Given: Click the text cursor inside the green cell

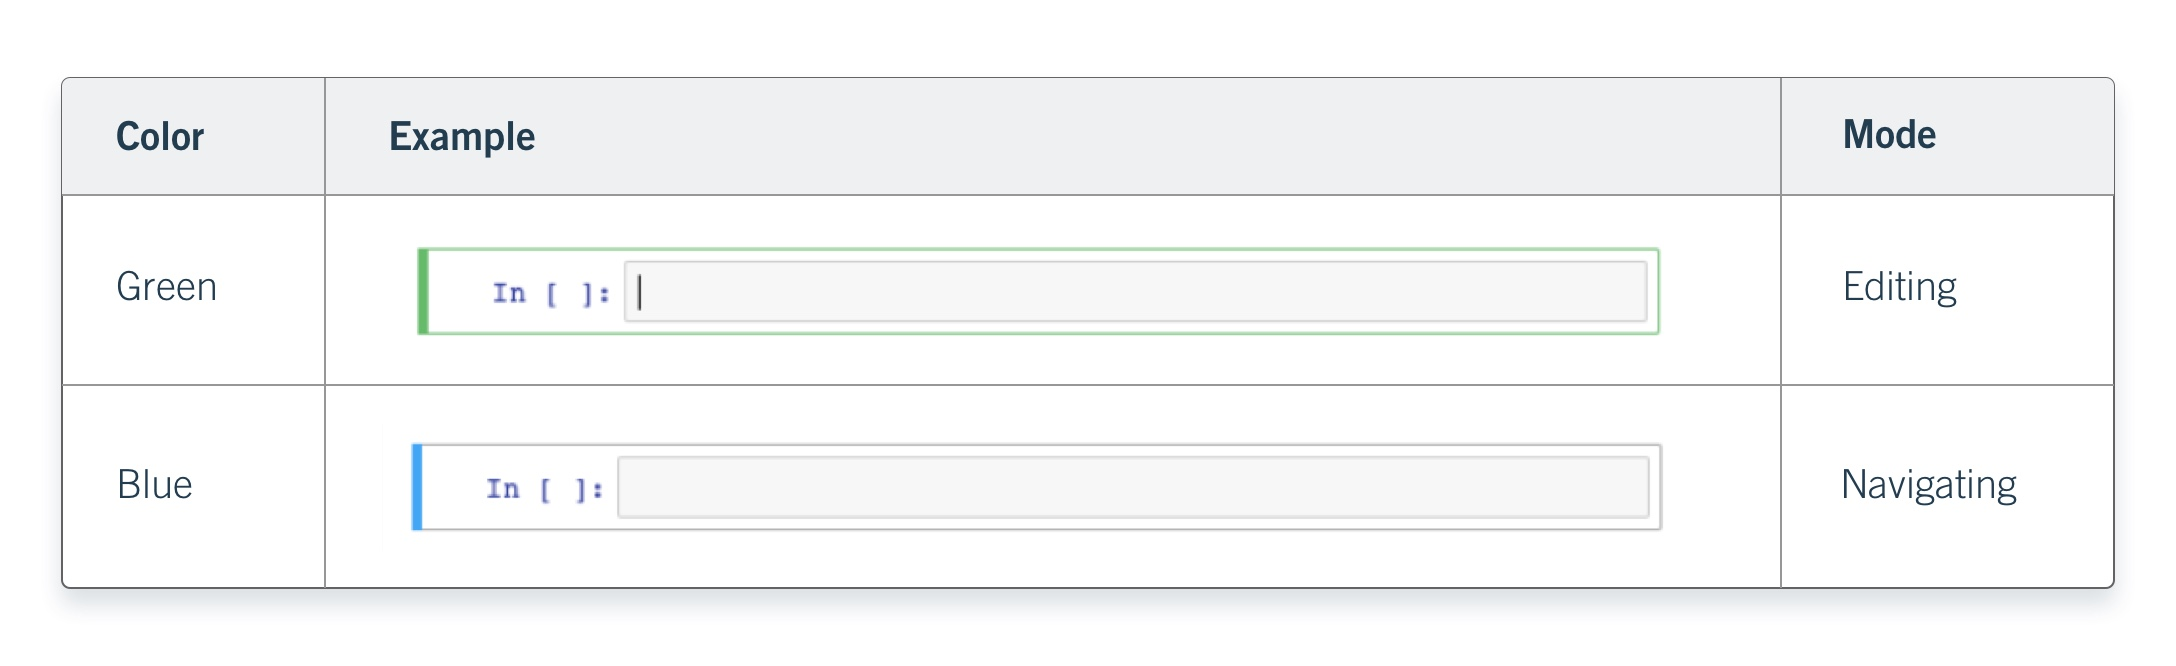Looking at the screenshot, I should [640, 292].
